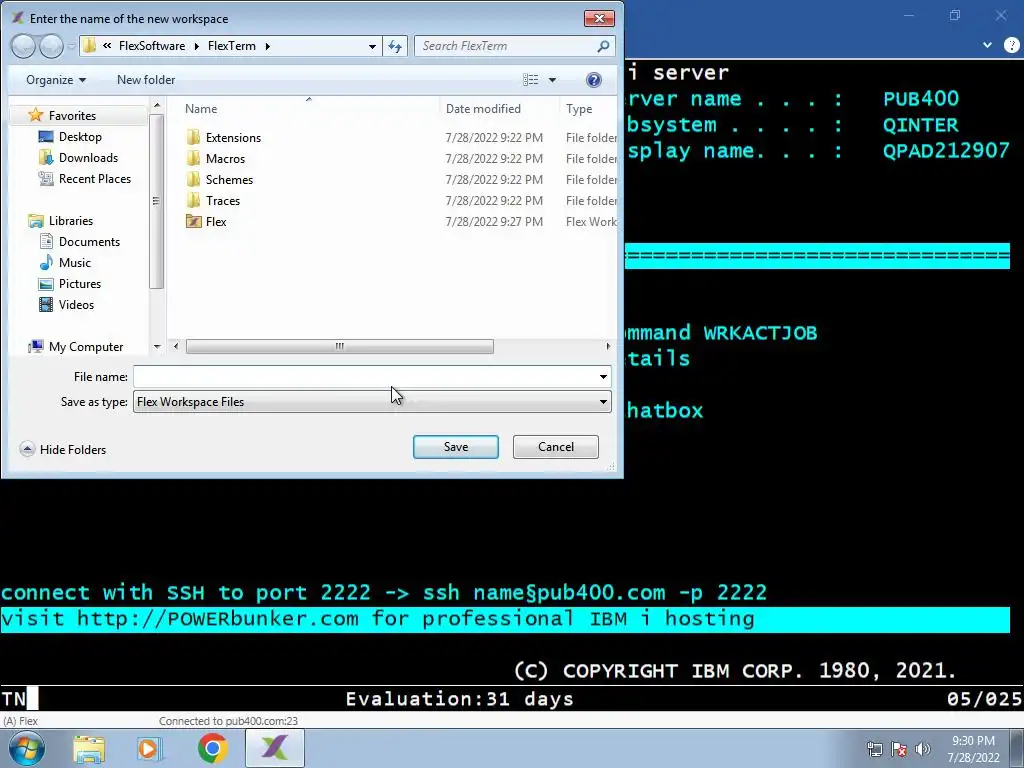Expand the FlexSoftware breadcrumb arrow
The image size is (1024, 768).
pos(197,46)
